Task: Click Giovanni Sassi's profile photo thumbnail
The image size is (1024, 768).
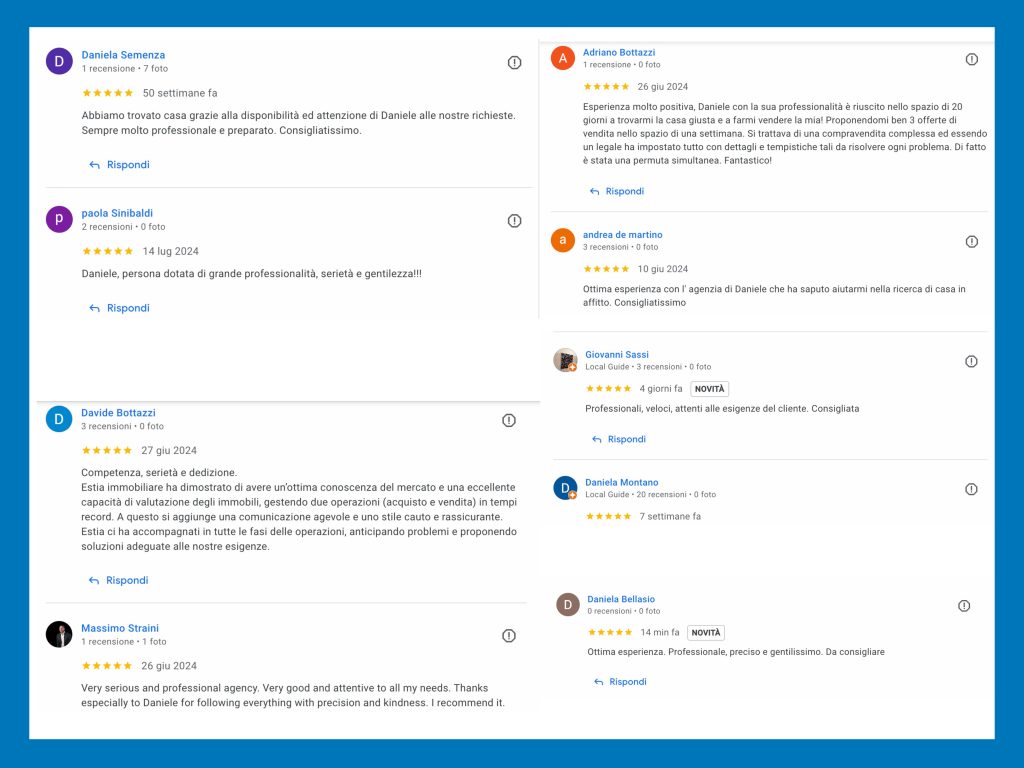Action: (x=565, y=360)
